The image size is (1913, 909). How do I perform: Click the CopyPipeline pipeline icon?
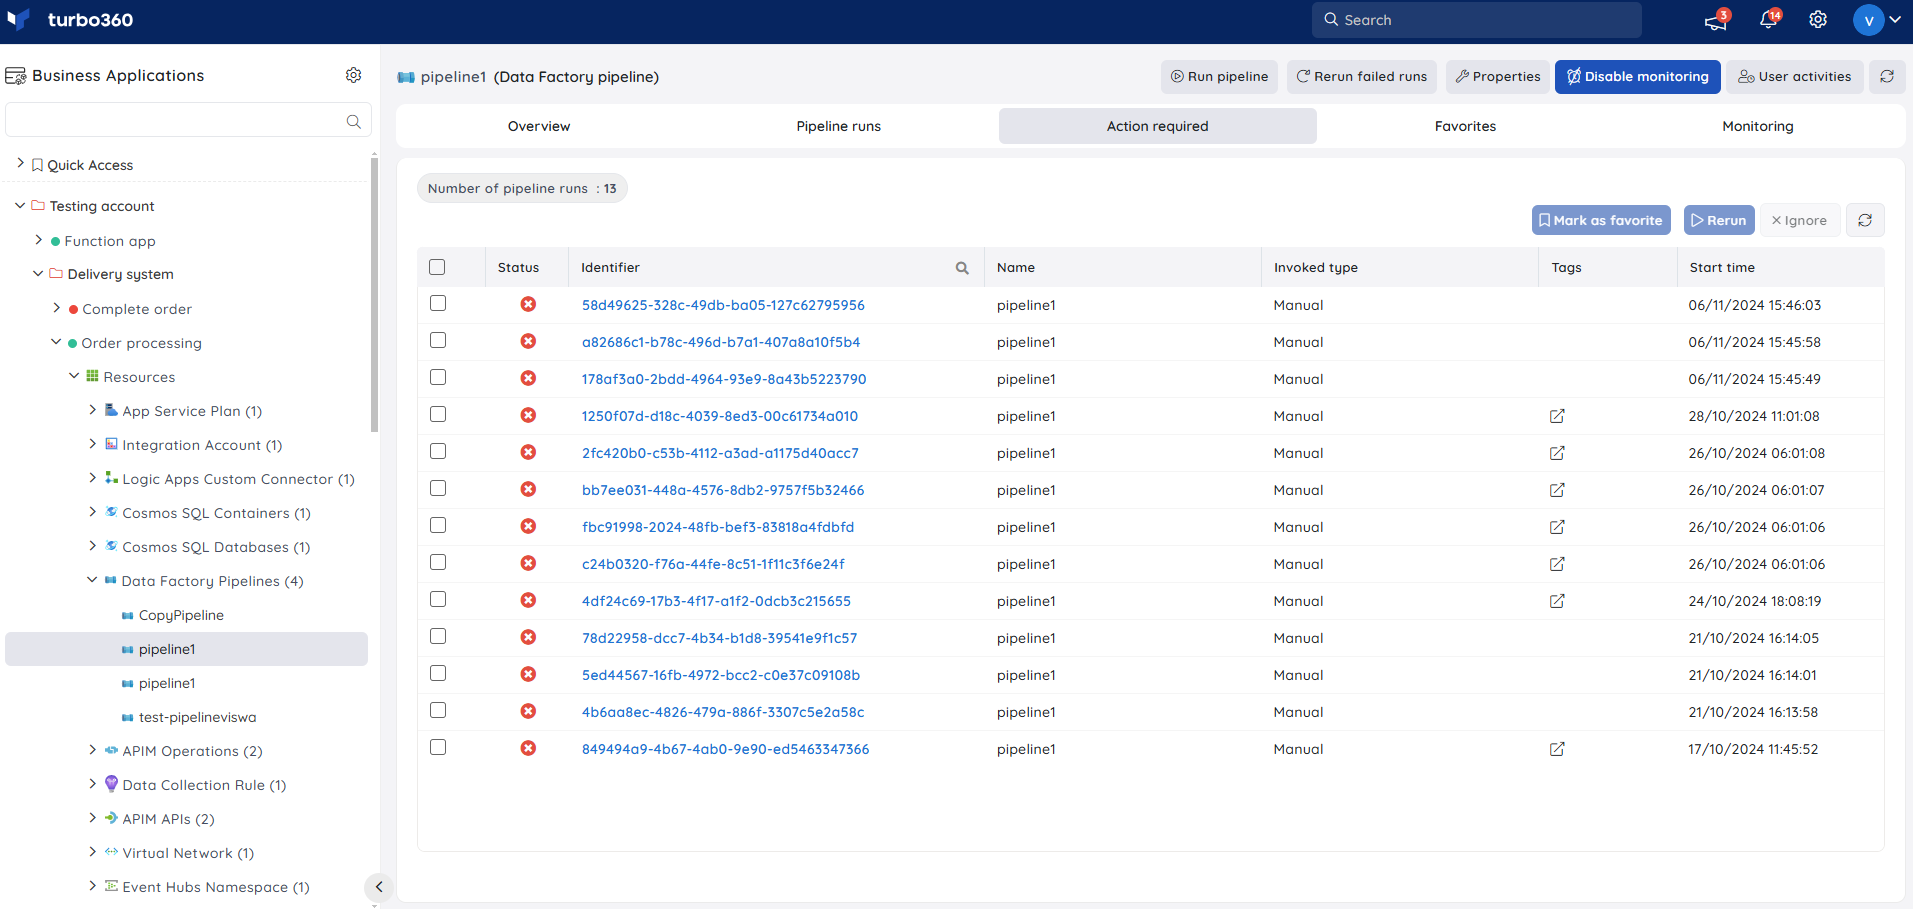(127, 616)
